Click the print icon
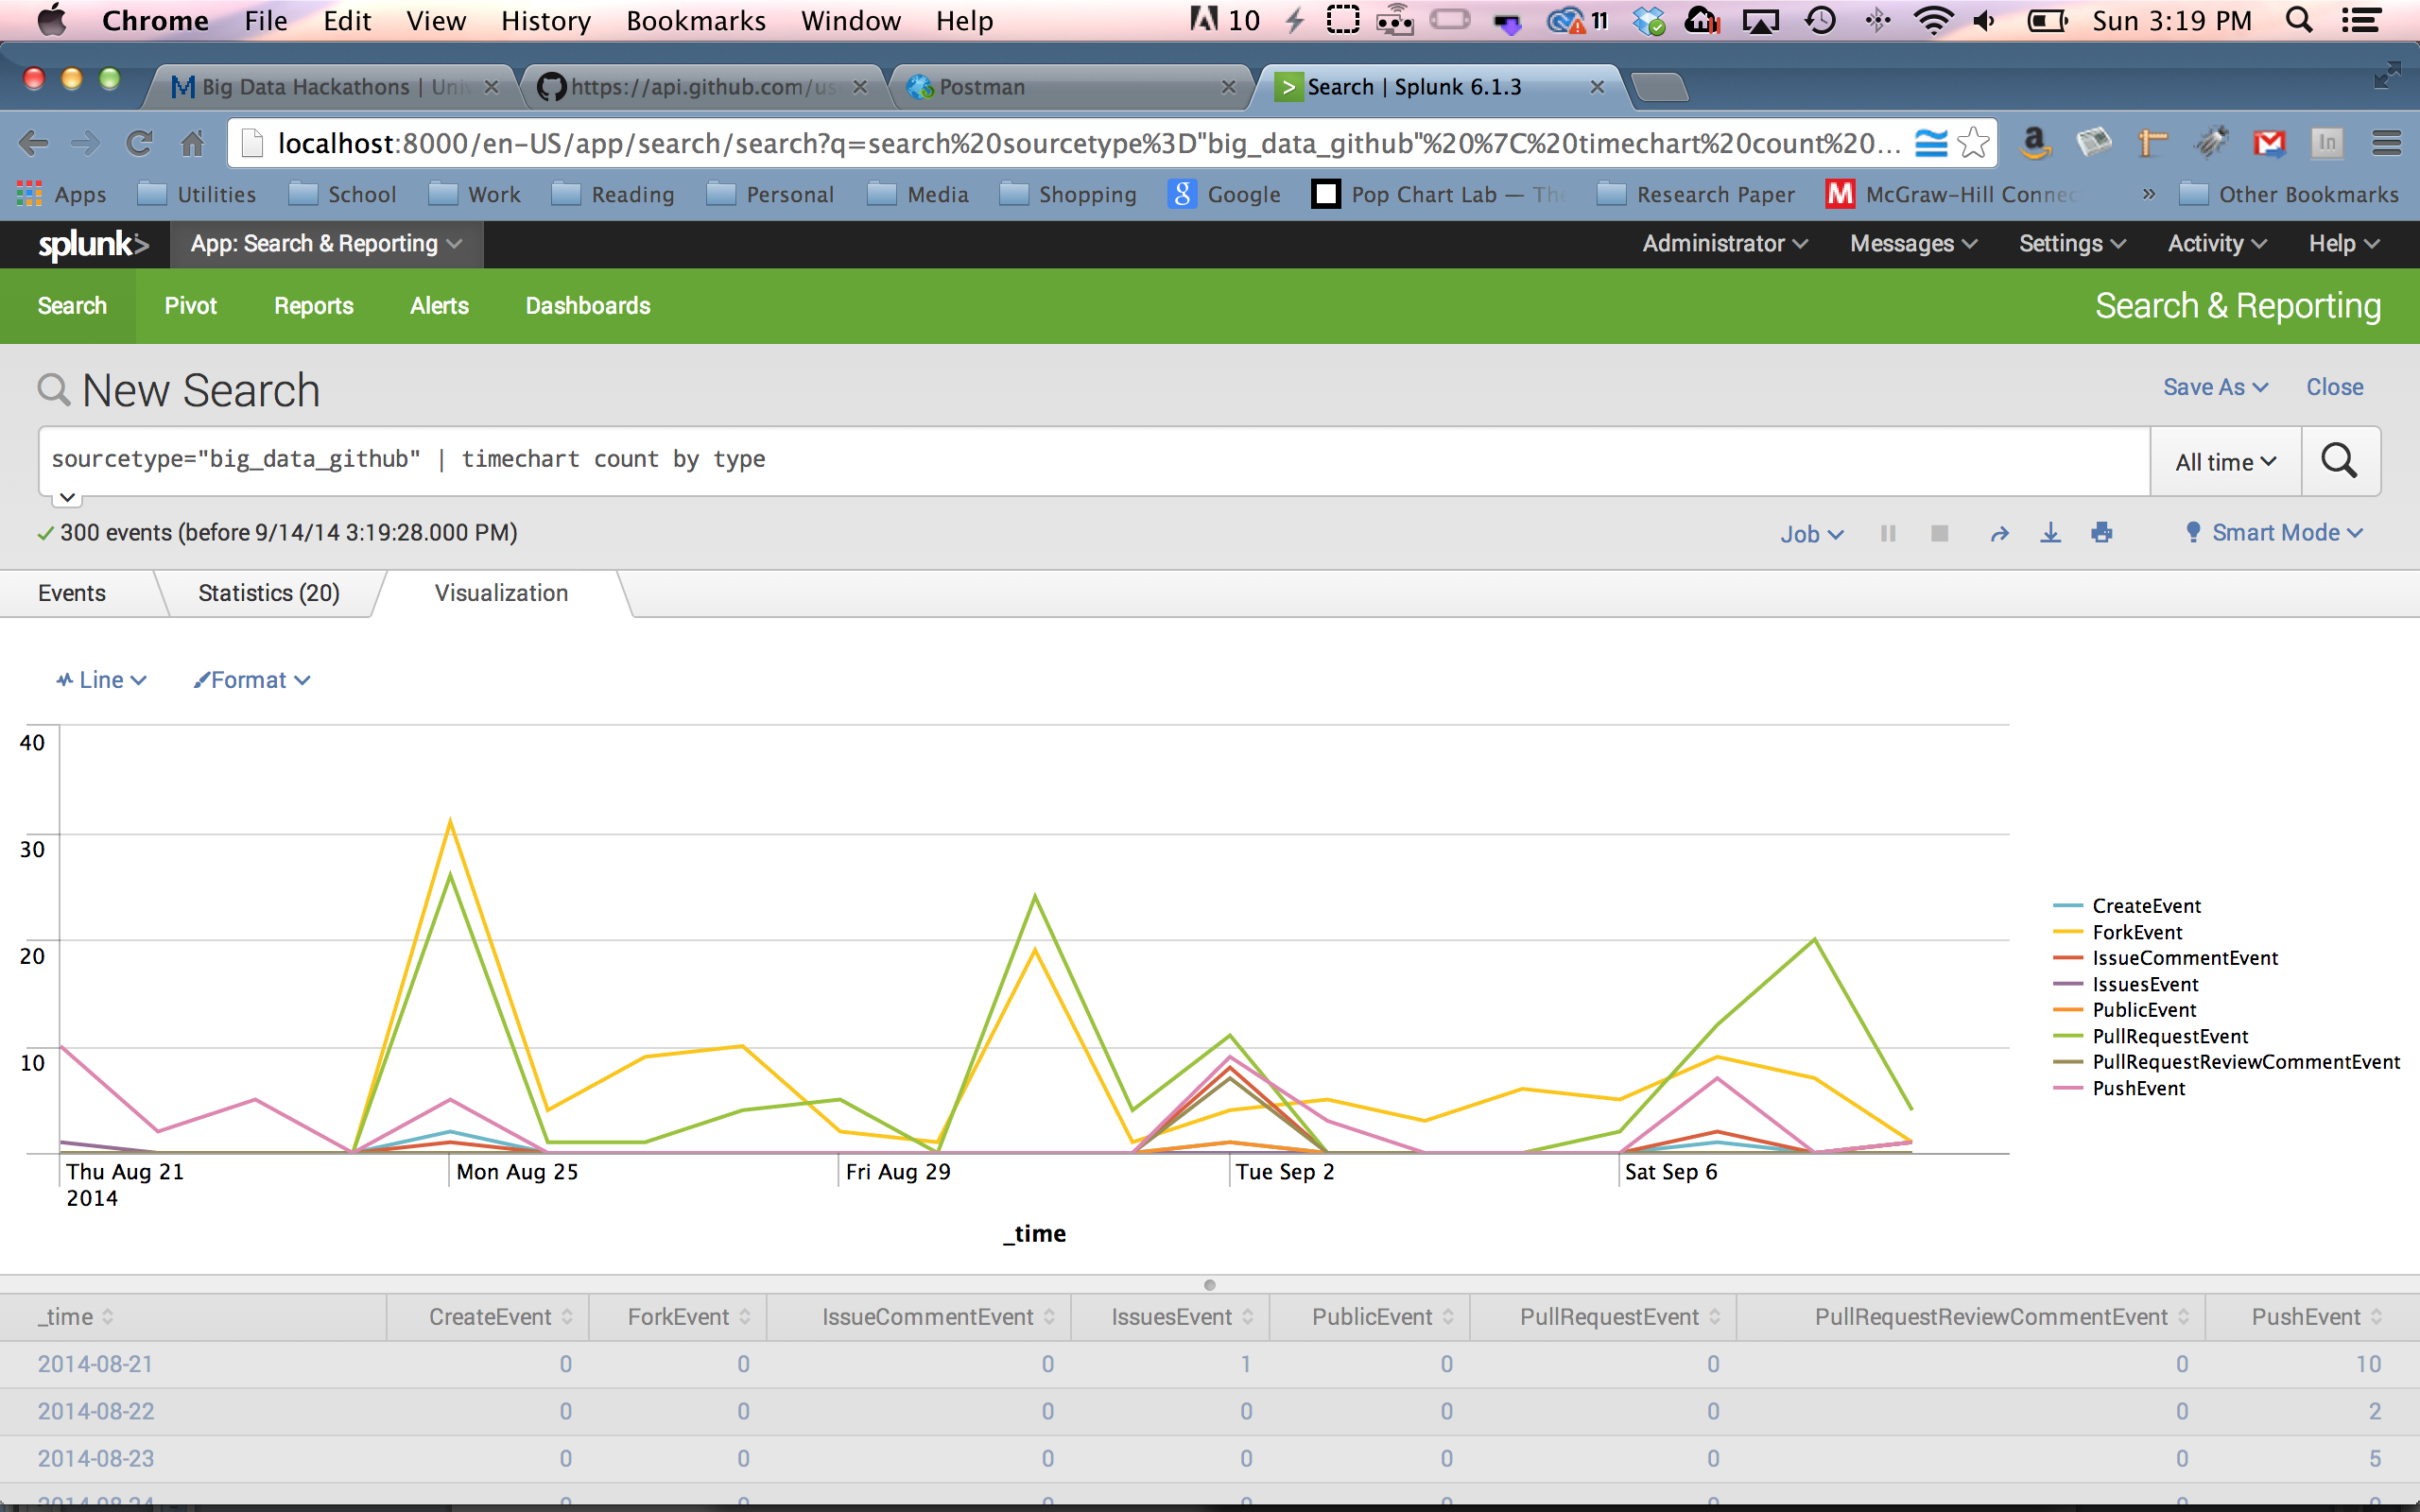Viewport: 2420px width, 1512px height. point(2101,533)
